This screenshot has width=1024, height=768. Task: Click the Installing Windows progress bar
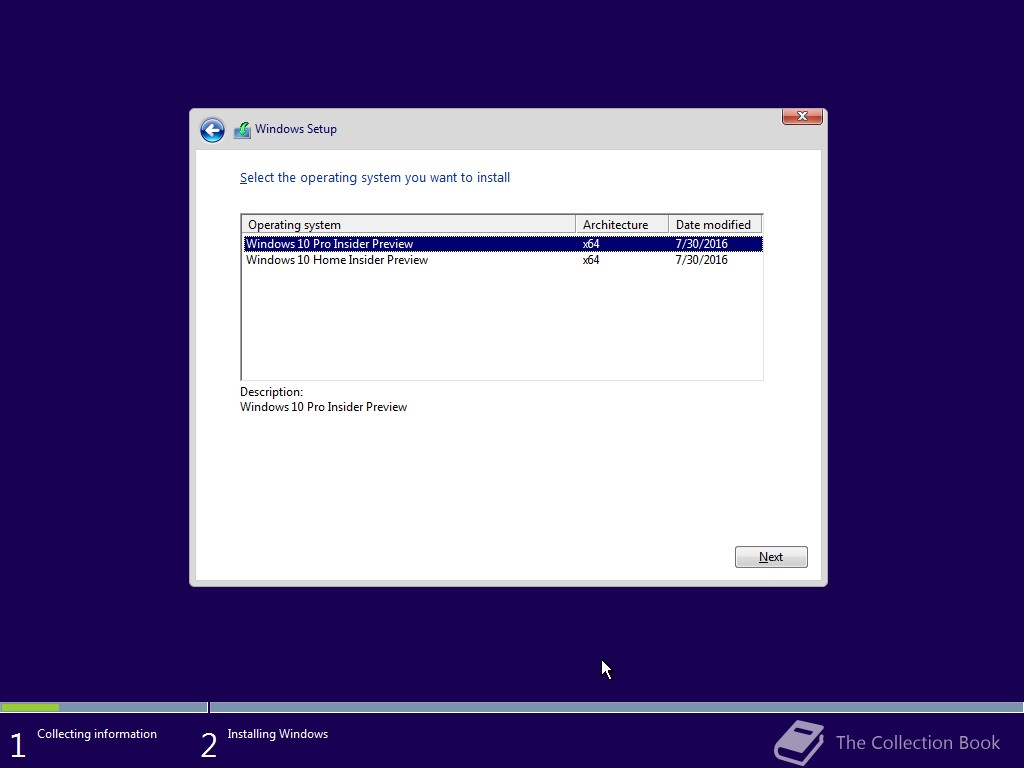pyautogui.click(x=616, y=707)
